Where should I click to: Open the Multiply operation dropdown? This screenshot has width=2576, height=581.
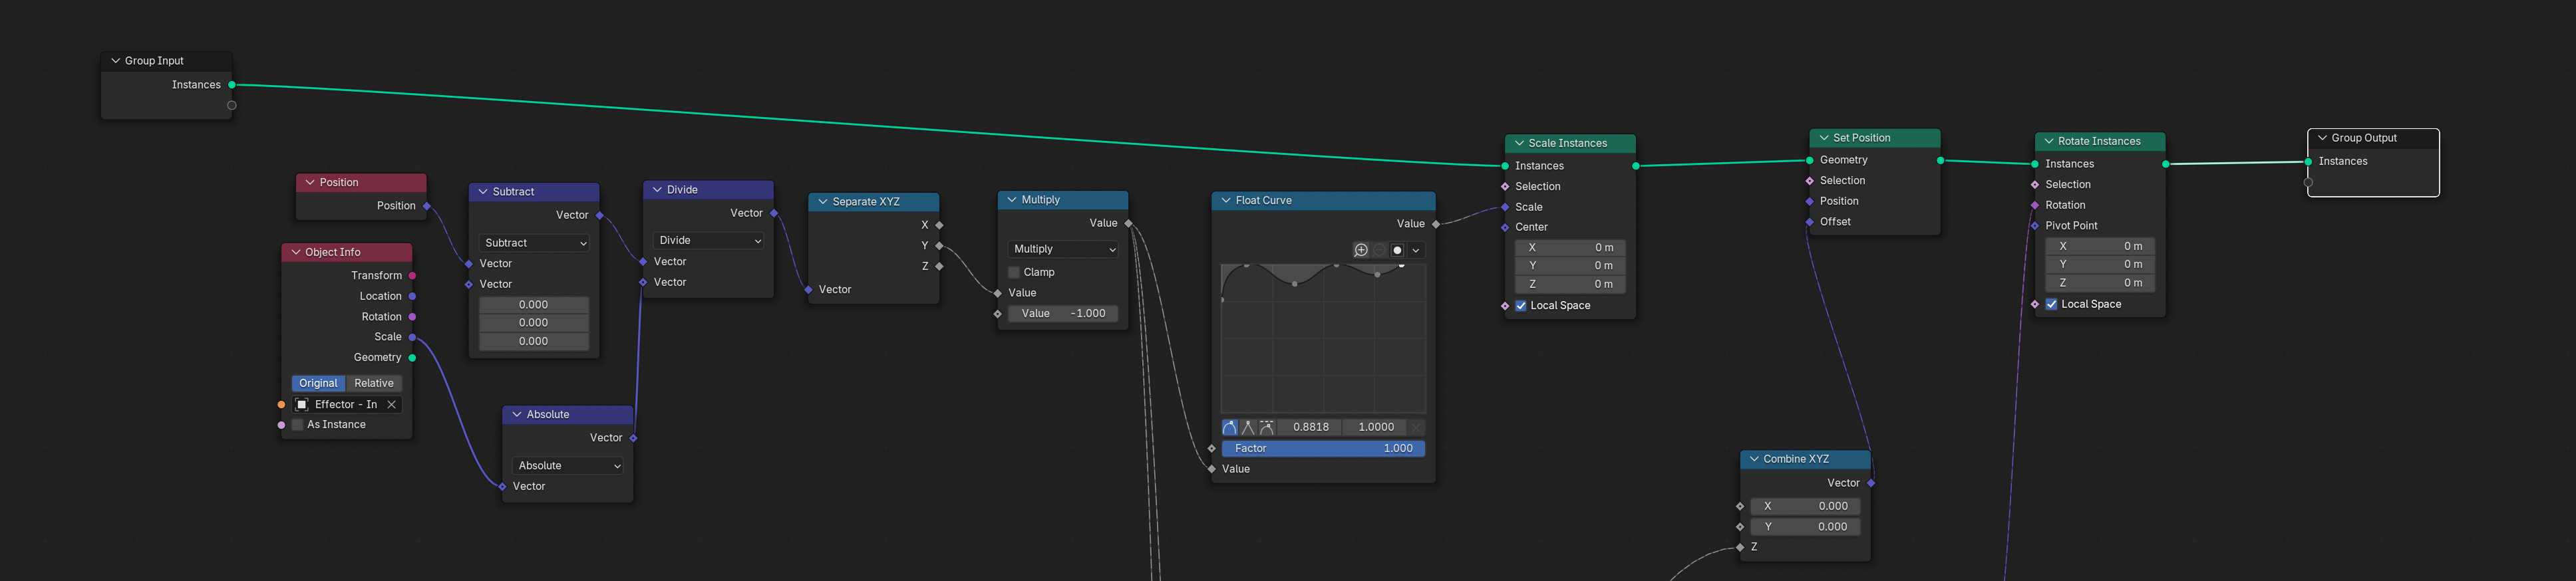pyautogui.click(x=1062, y=250)
